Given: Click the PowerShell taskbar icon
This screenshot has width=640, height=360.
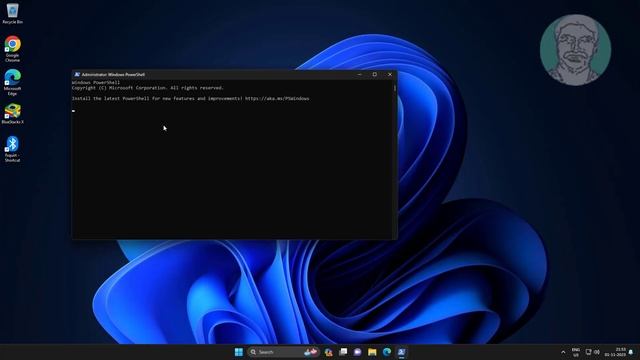Looking at the screenshot, I should click(402, 352).
